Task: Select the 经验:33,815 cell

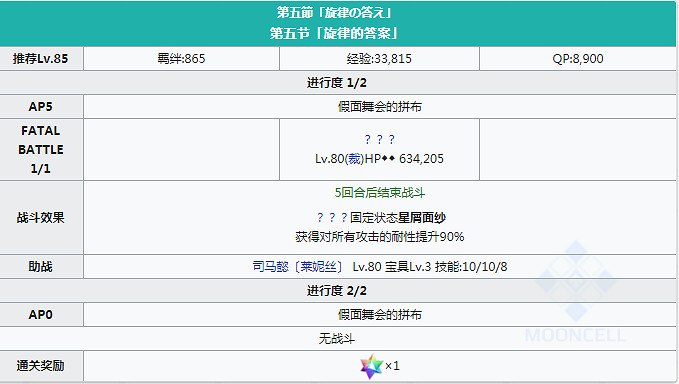Action: point(379,58)
